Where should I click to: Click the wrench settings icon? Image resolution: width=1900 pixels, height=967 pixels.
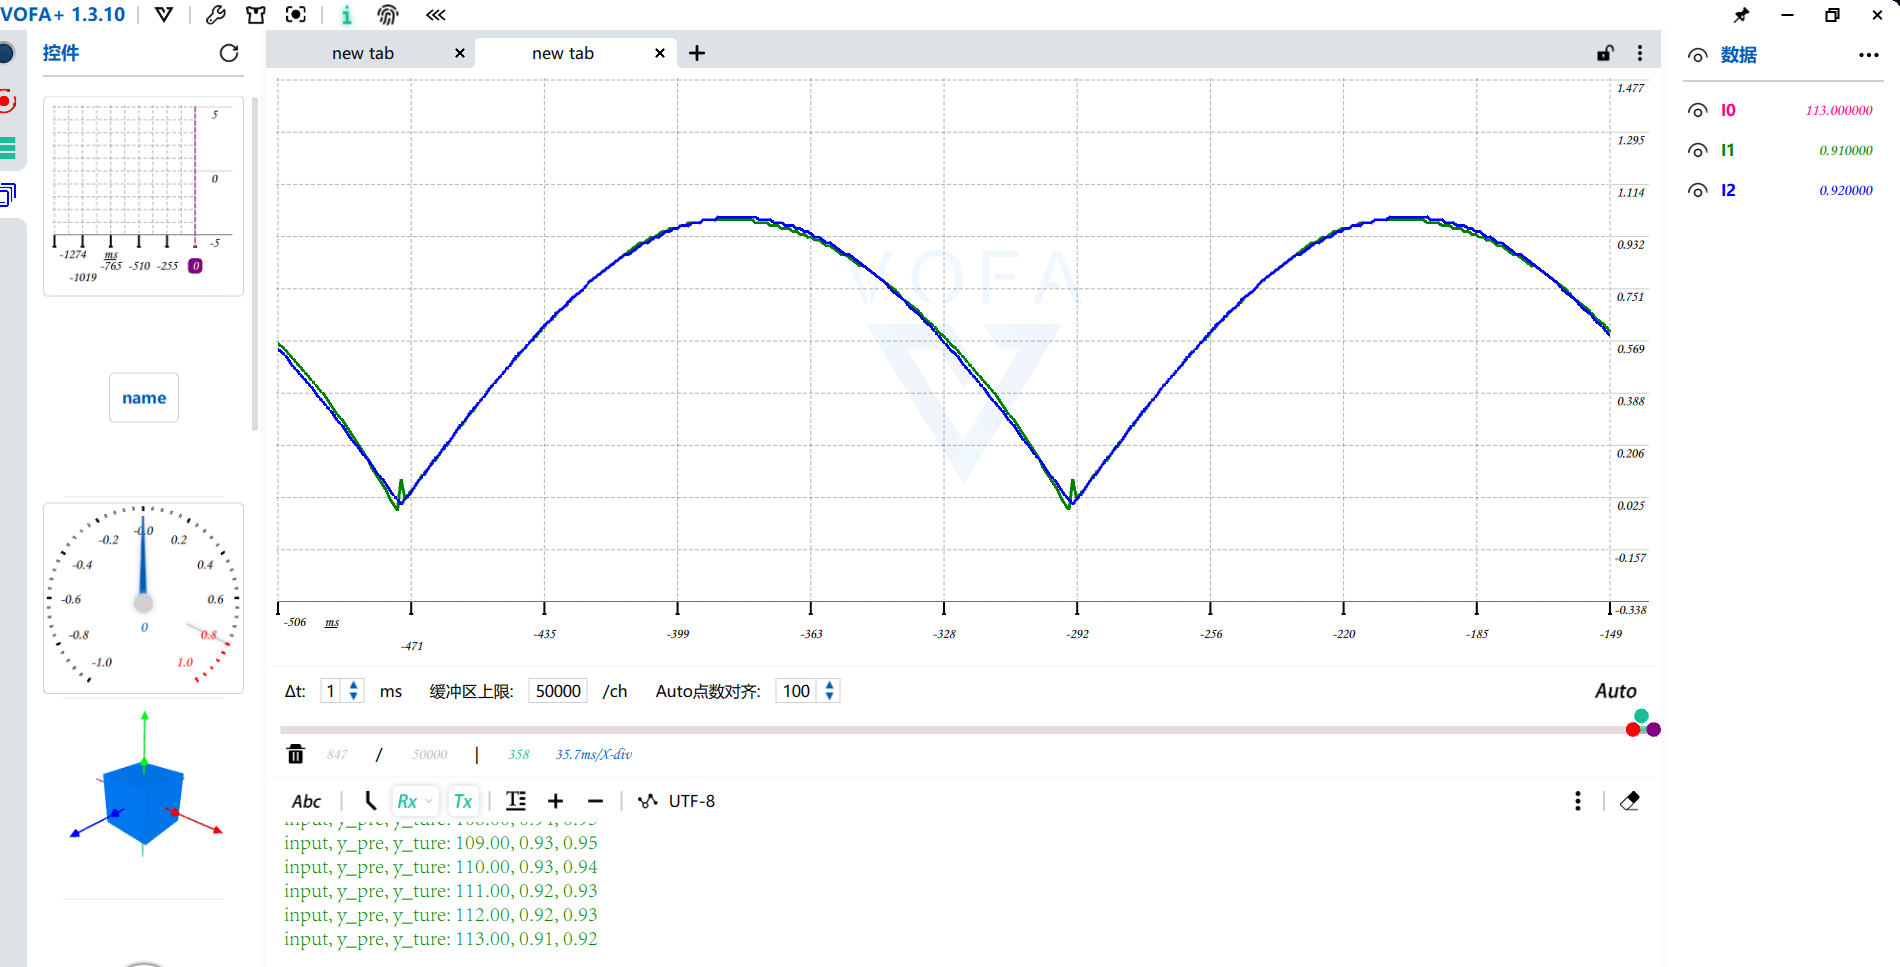click(x=215, y=15)
